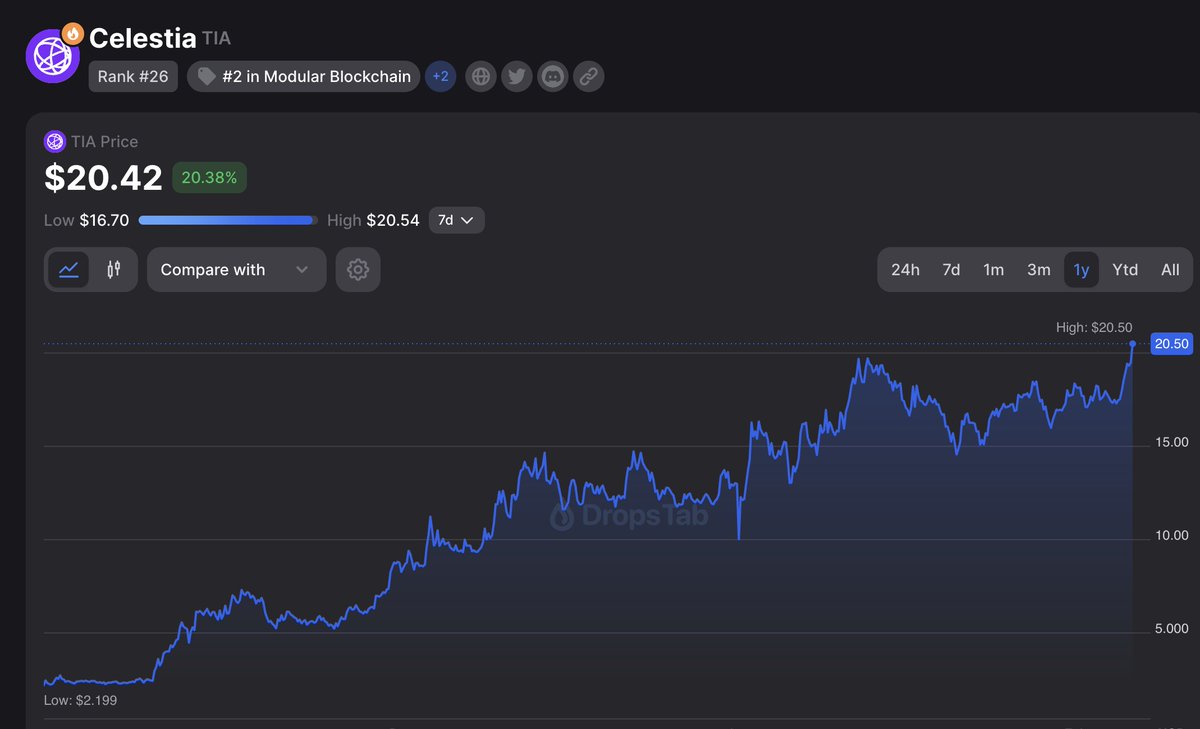This screenshot has width=1200, height=729.
Task: Open chart settings gear icon
Action: pyautogui.click(x=358, y=270)
